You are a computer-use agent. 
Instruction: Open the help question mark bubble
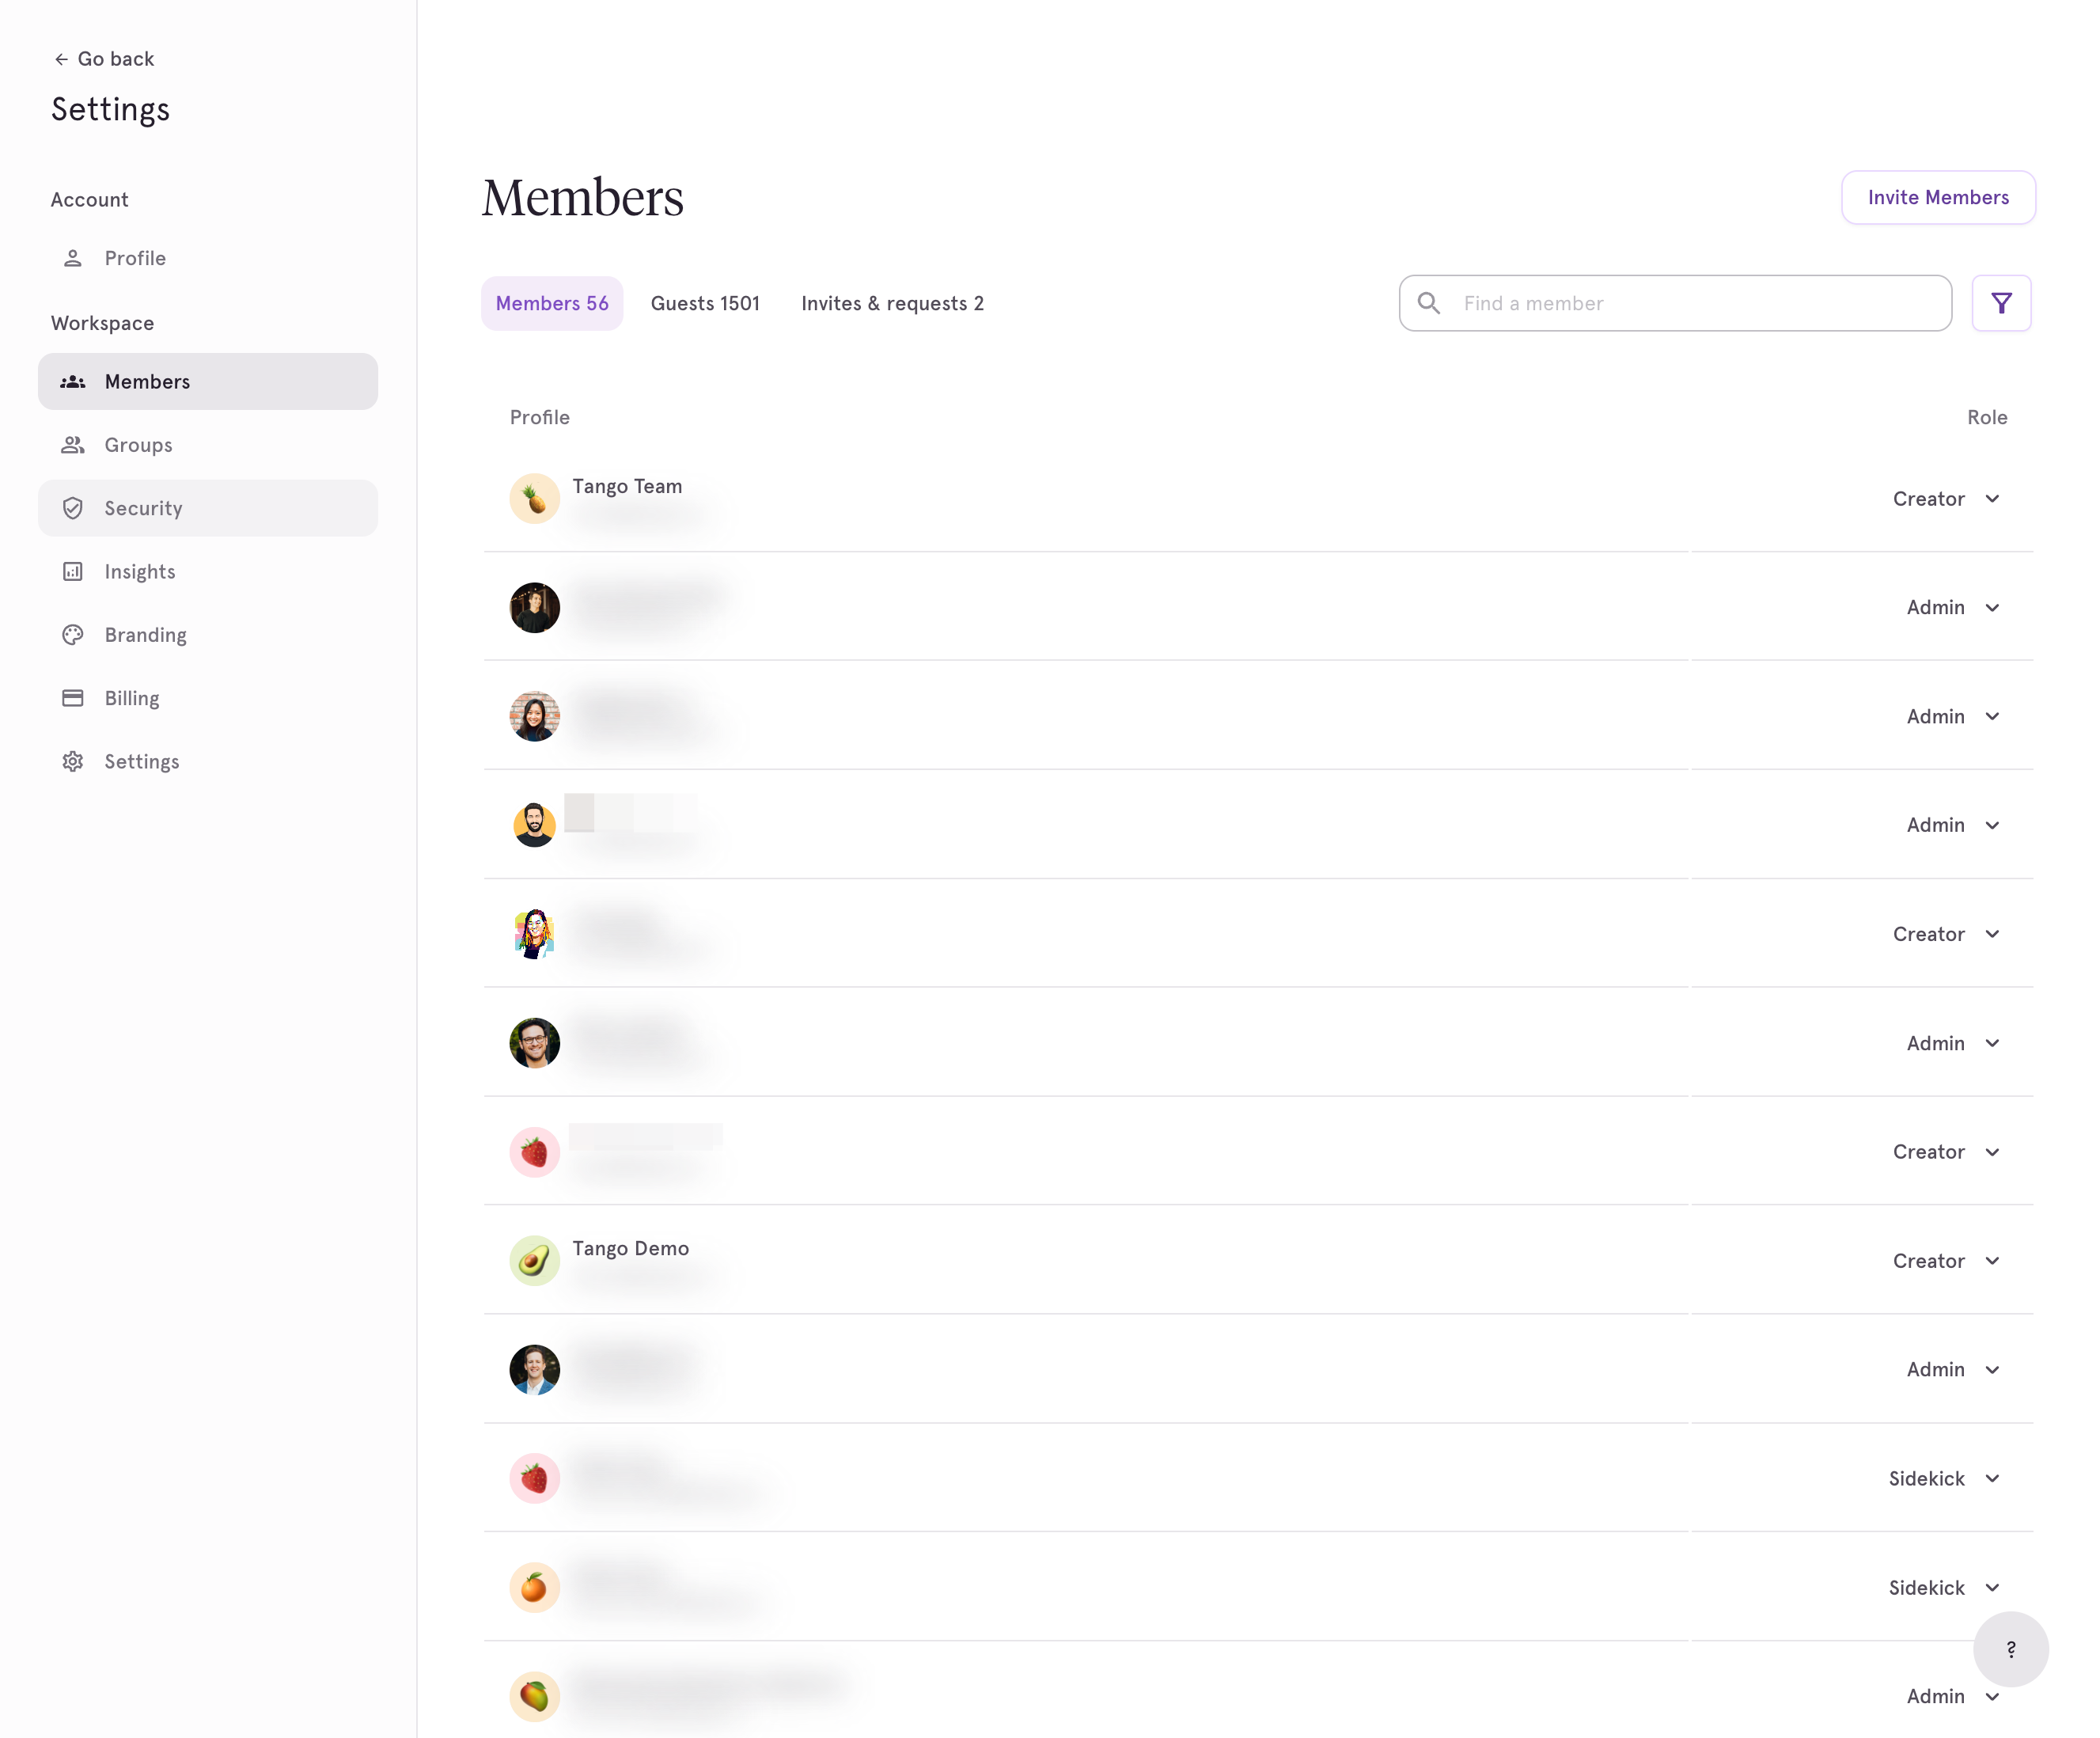2010,1649
